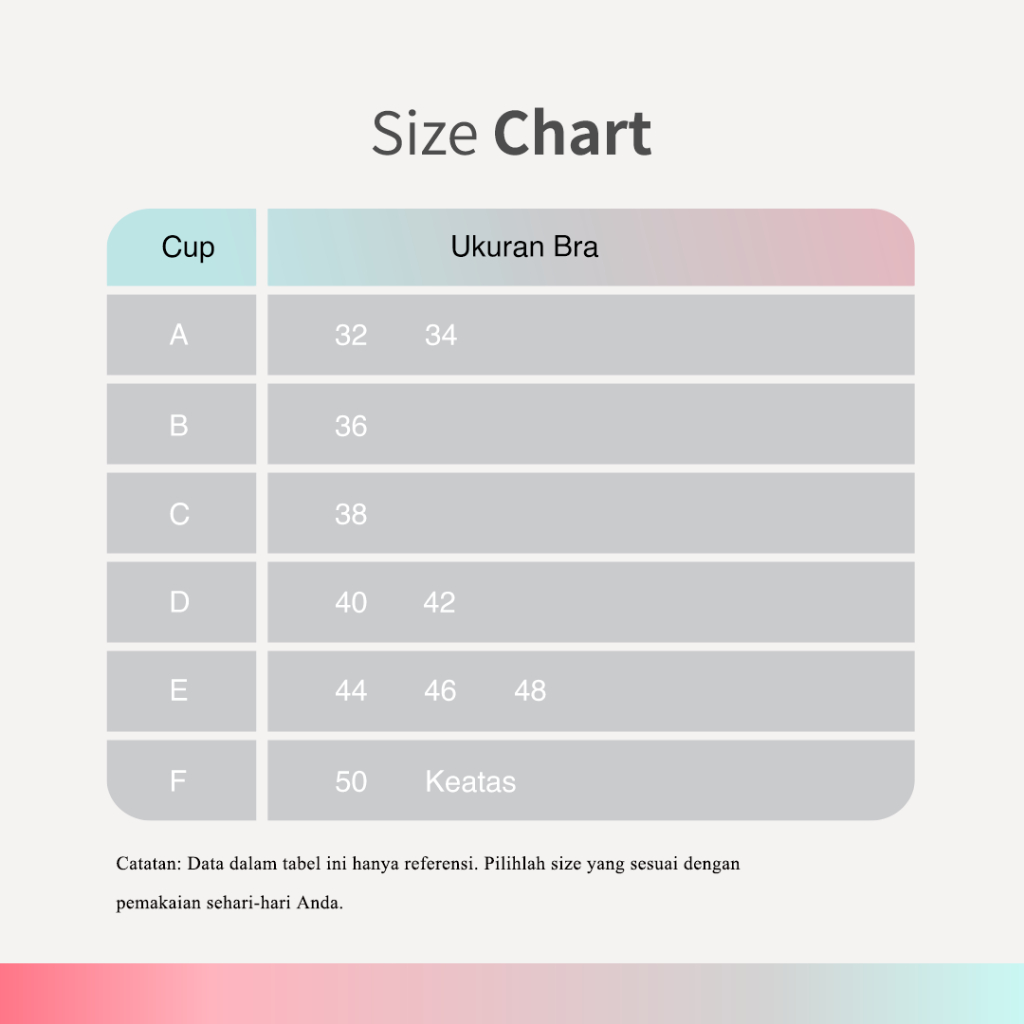Pick bra size 42
Image resolution: width=1024 pixels, height=1024 pixels.
(439, 603)
